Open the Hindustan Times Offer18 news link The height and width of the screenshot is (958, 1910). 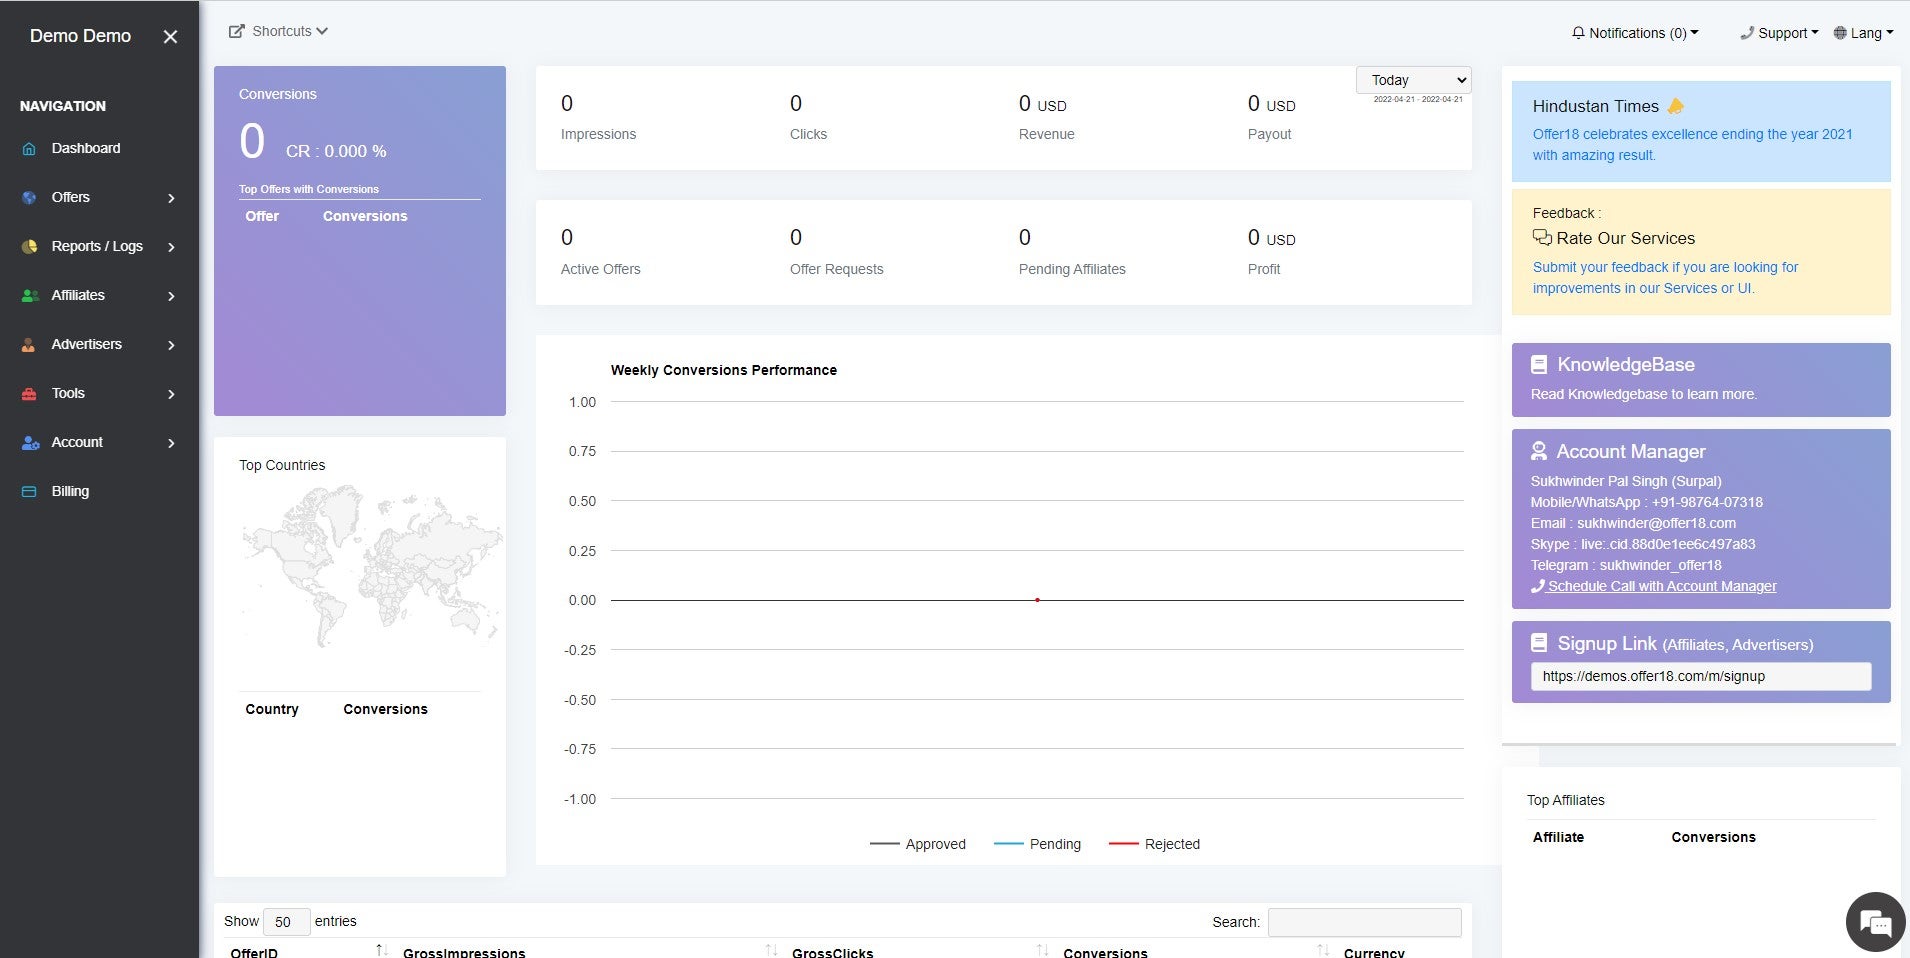coord(1692,145)
